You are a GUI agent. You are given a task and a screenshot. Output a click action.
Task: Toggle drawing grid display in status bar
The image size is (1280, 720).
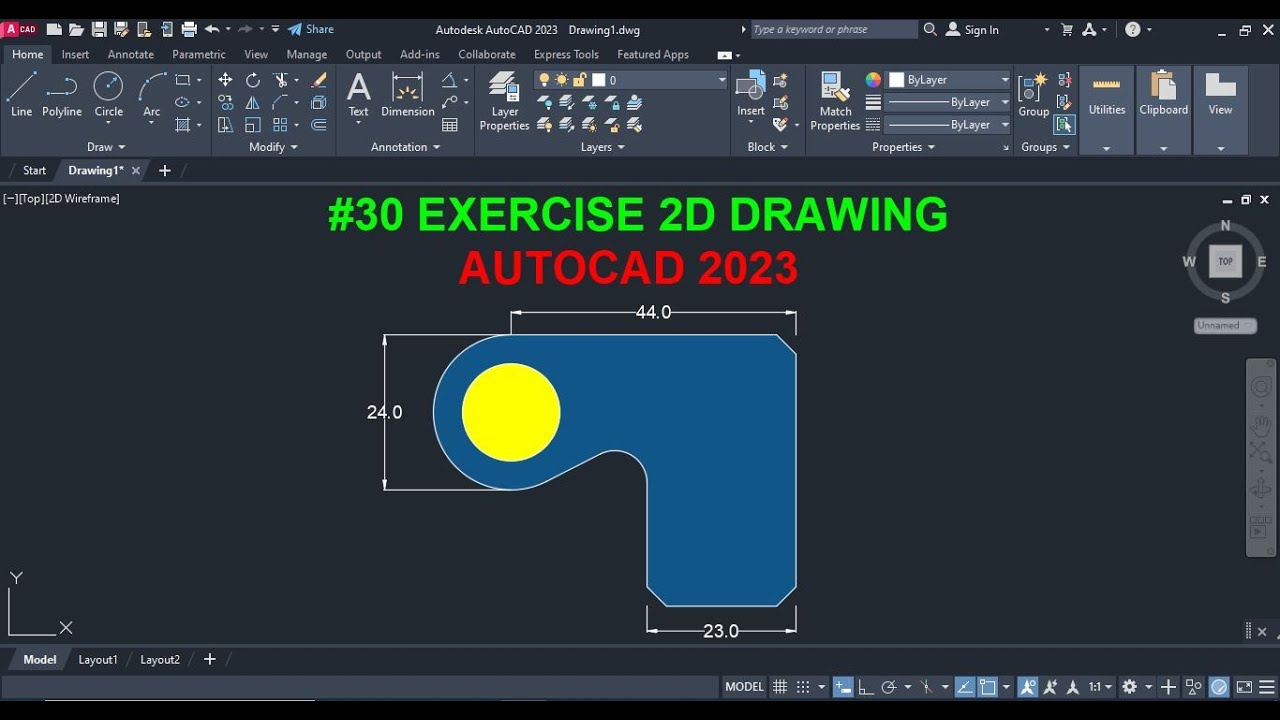click(780, 687)
